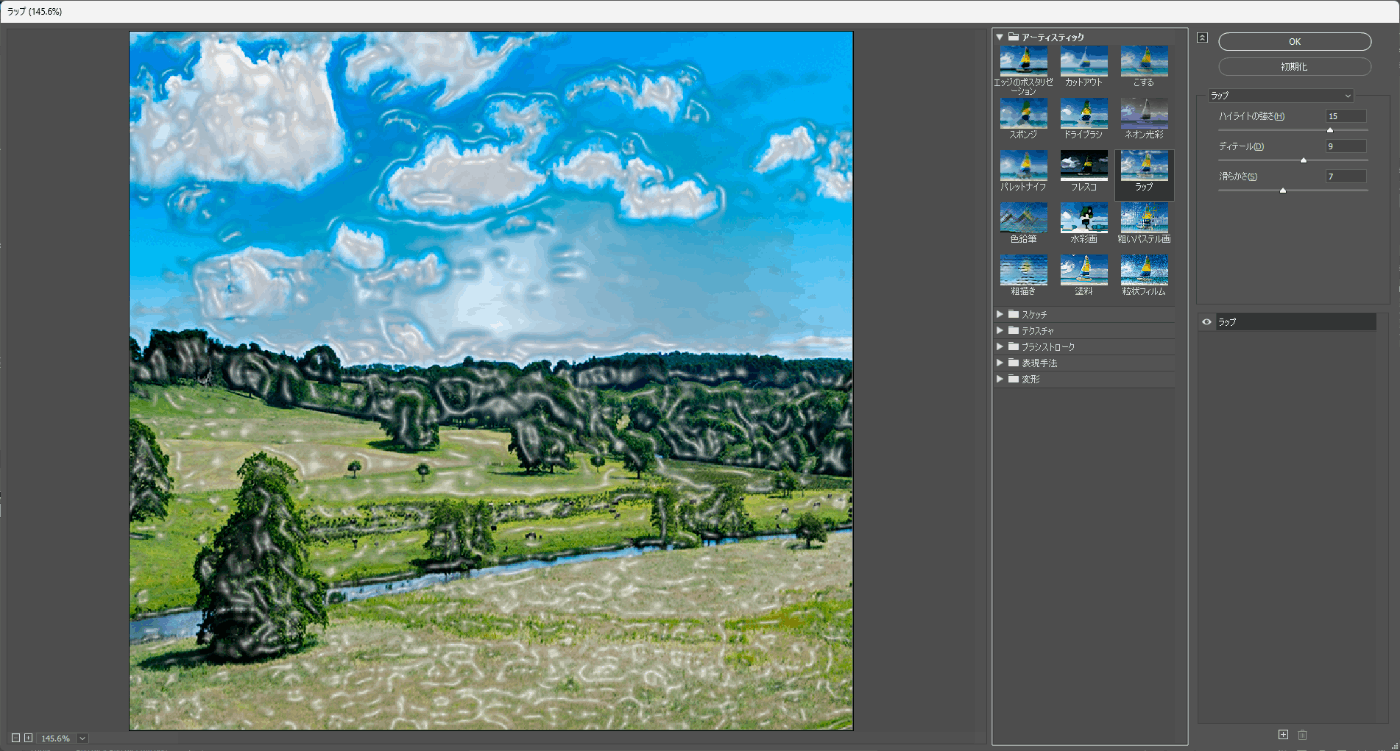
Task: Open the ラップ filter selection dropdown
Action: pos(1280,95)
